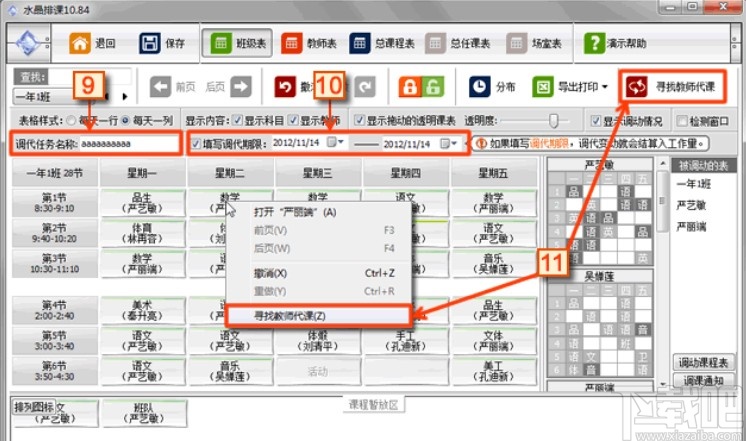Click Monday period 4 美术 cell

click(142, 311)
